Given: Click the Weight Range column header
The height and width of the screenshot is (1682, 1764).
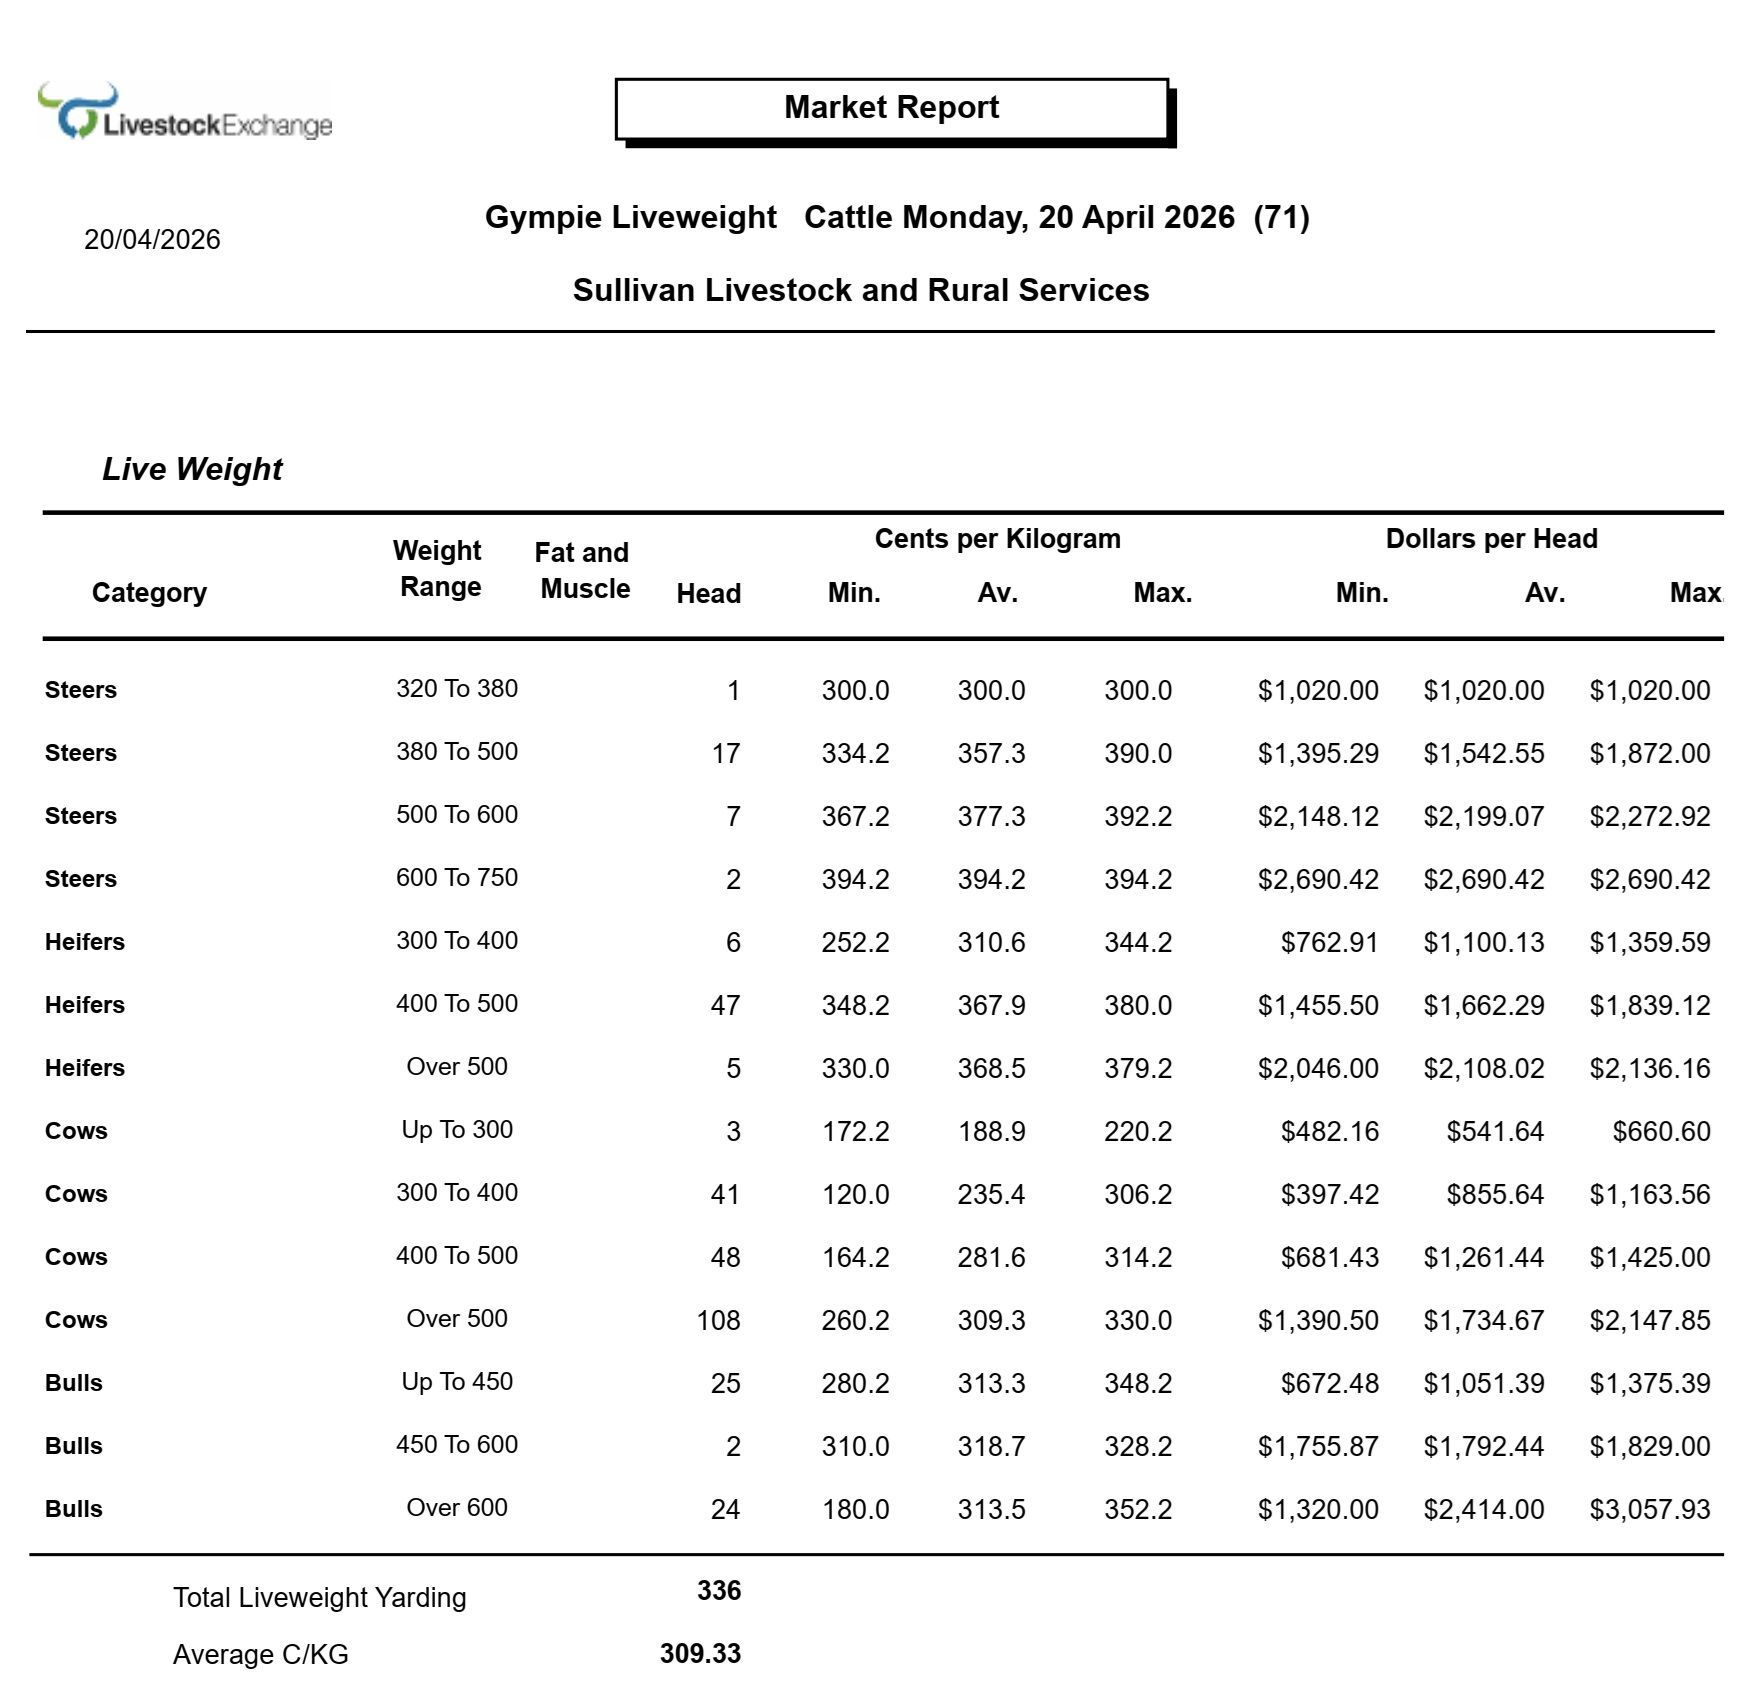Looking at the screenshot, I should (x=438, y=569).
